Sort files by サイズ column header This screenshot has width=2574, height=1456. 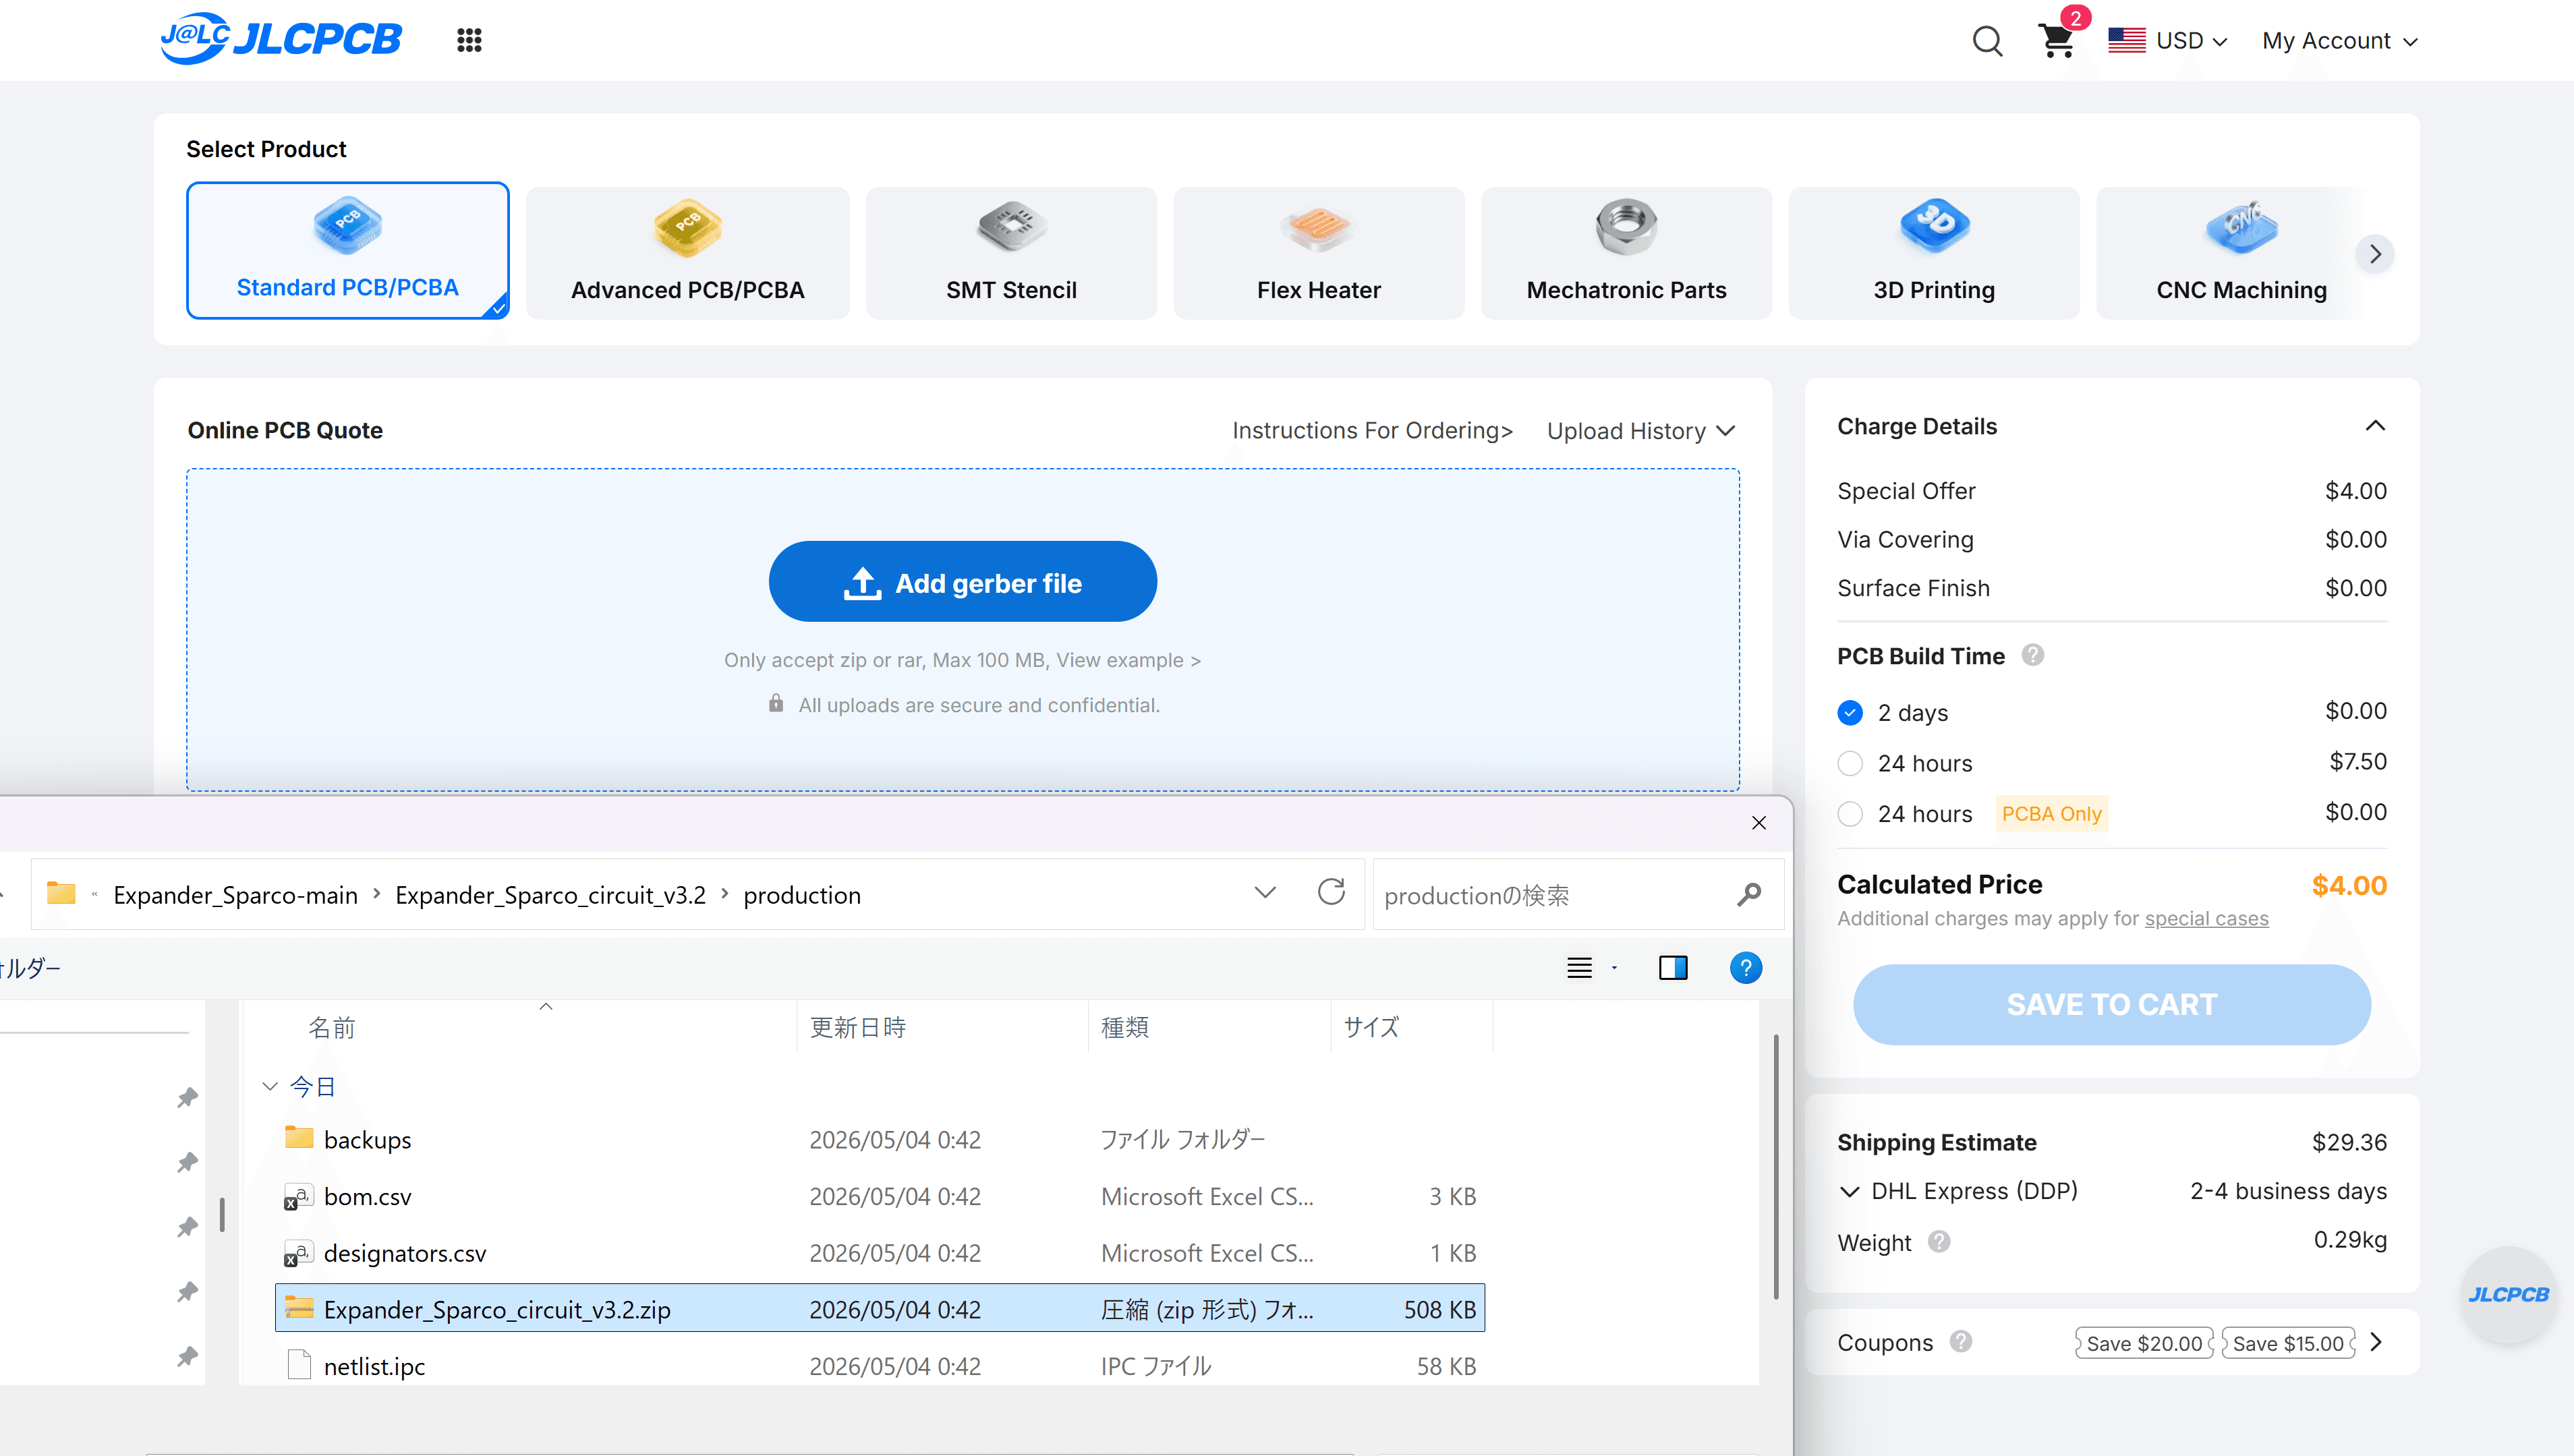point(1371,1027)
